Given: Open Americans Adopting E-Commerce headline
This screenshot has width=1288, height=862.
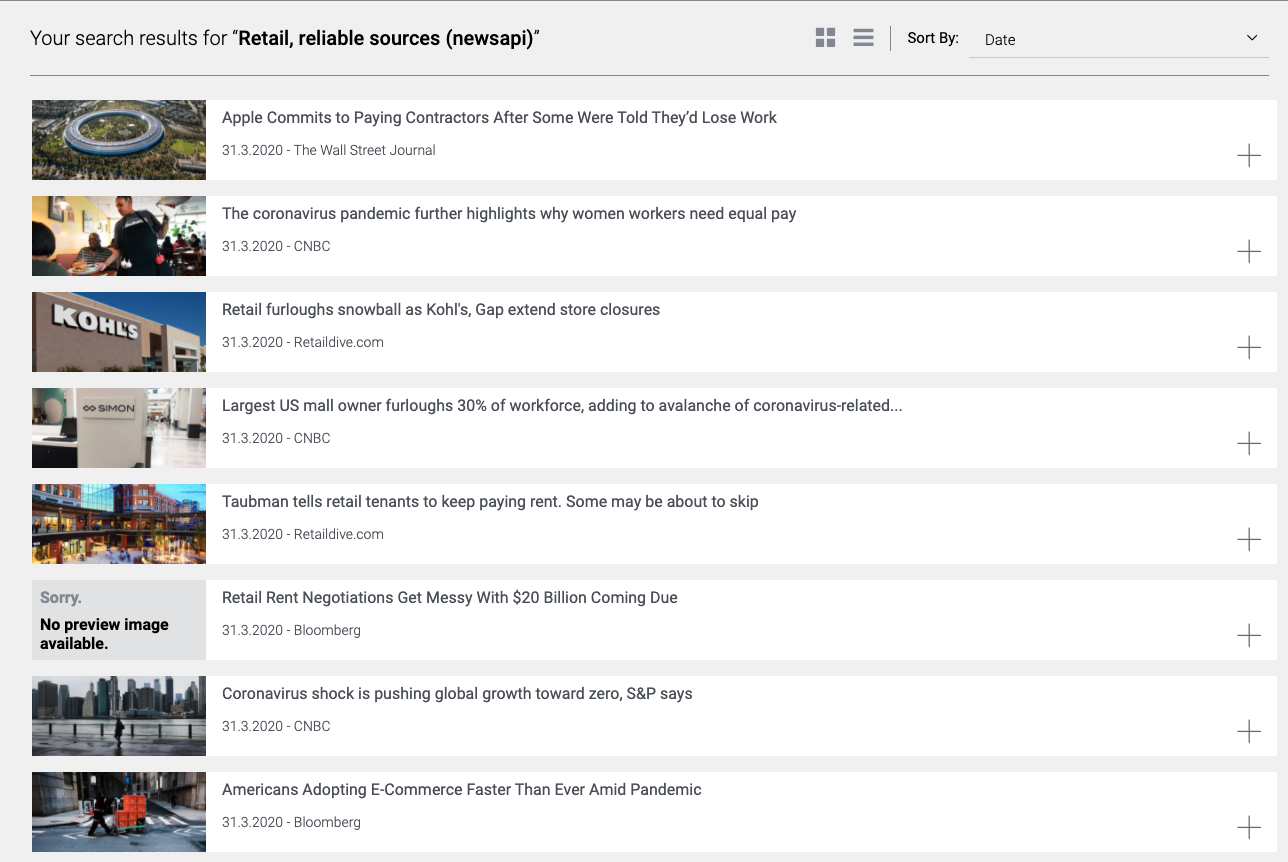Looking at the screenshot, I should 462,790.
